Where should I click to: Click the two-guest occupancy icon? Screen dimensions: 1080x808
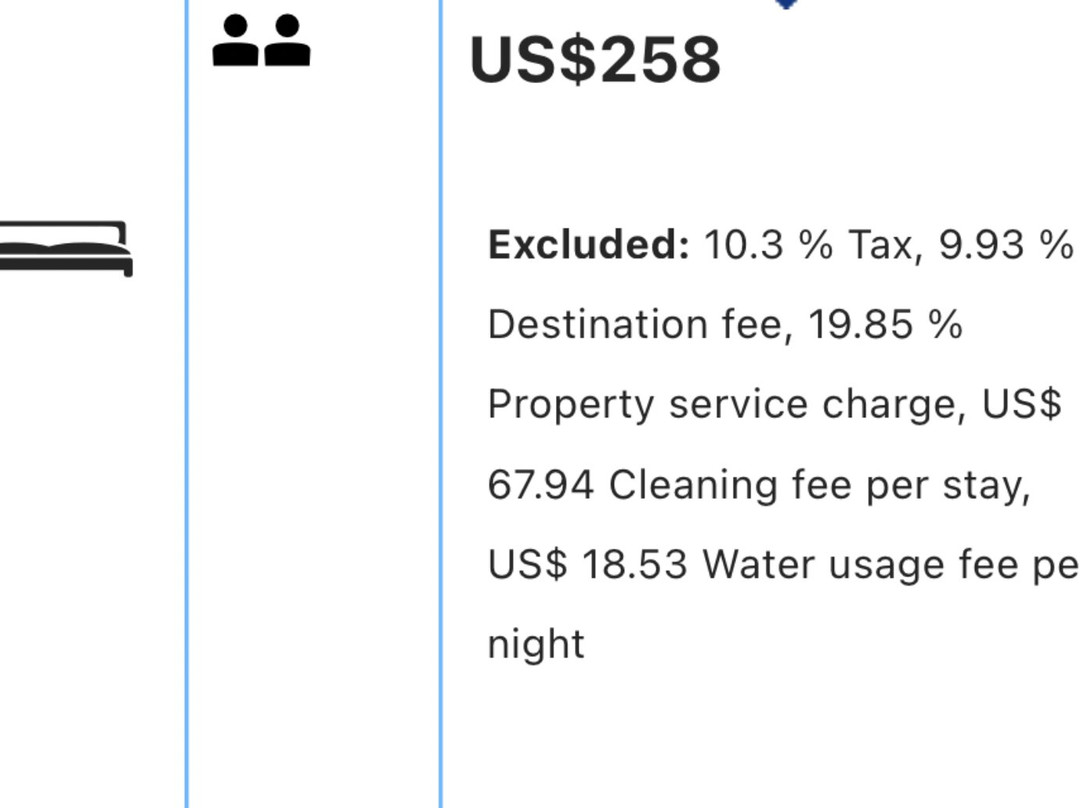(x=261, y=41)
